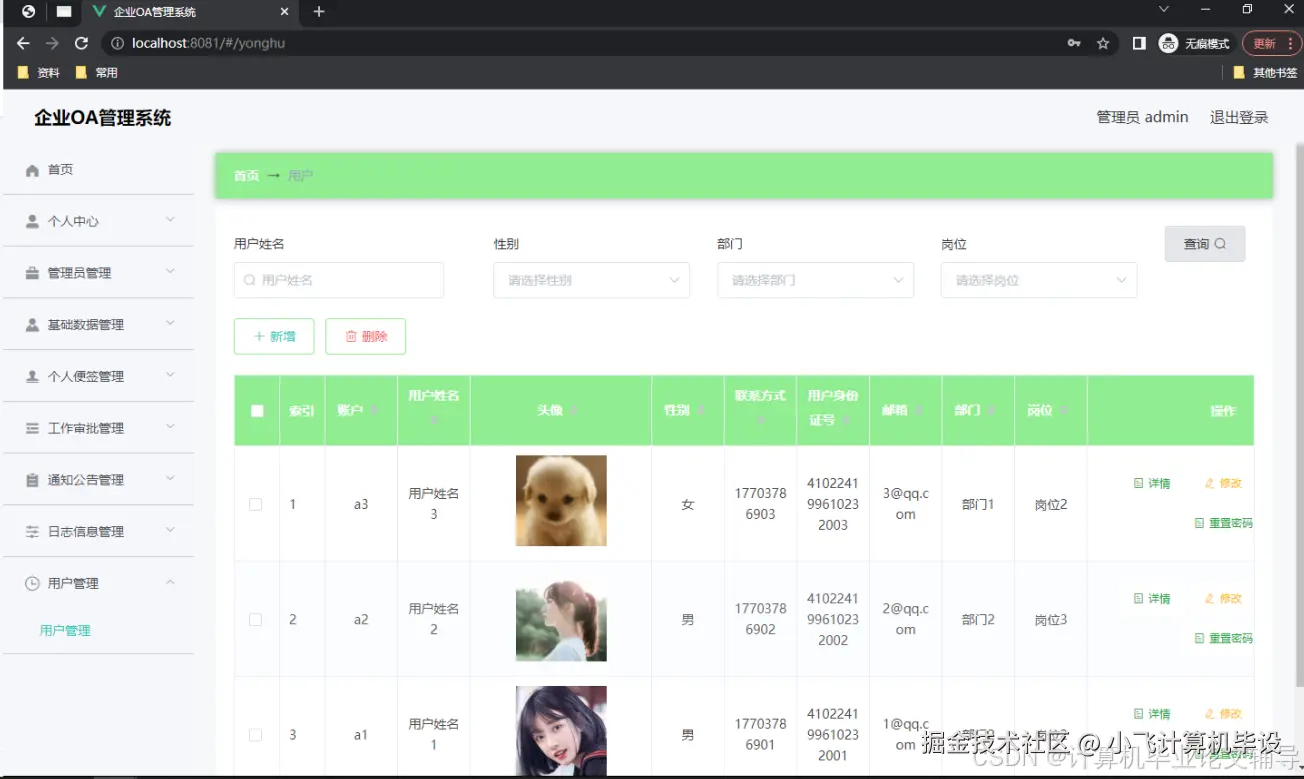Check the checkbox for row with account a3
The height and width of the screenshot is (779, 1304).
click(x=256, y=504)
